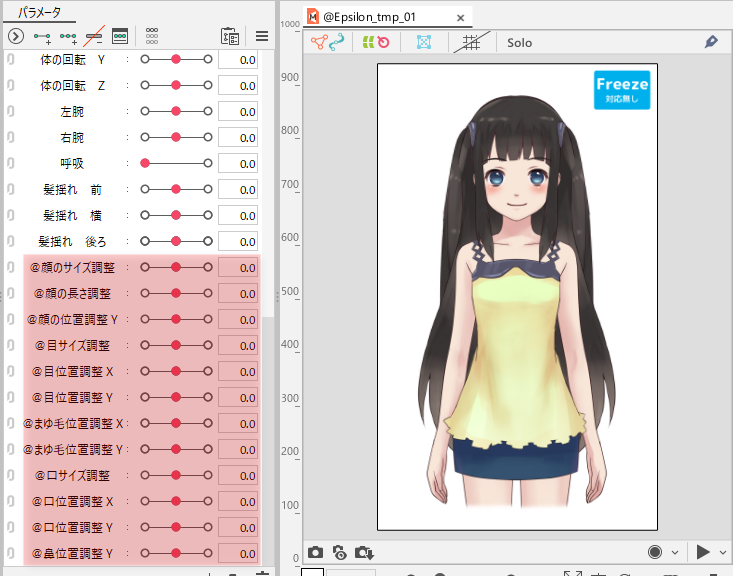The image size is (733, 576).
Task: Select the teal curved path tool icon
Action: (337, 42)
